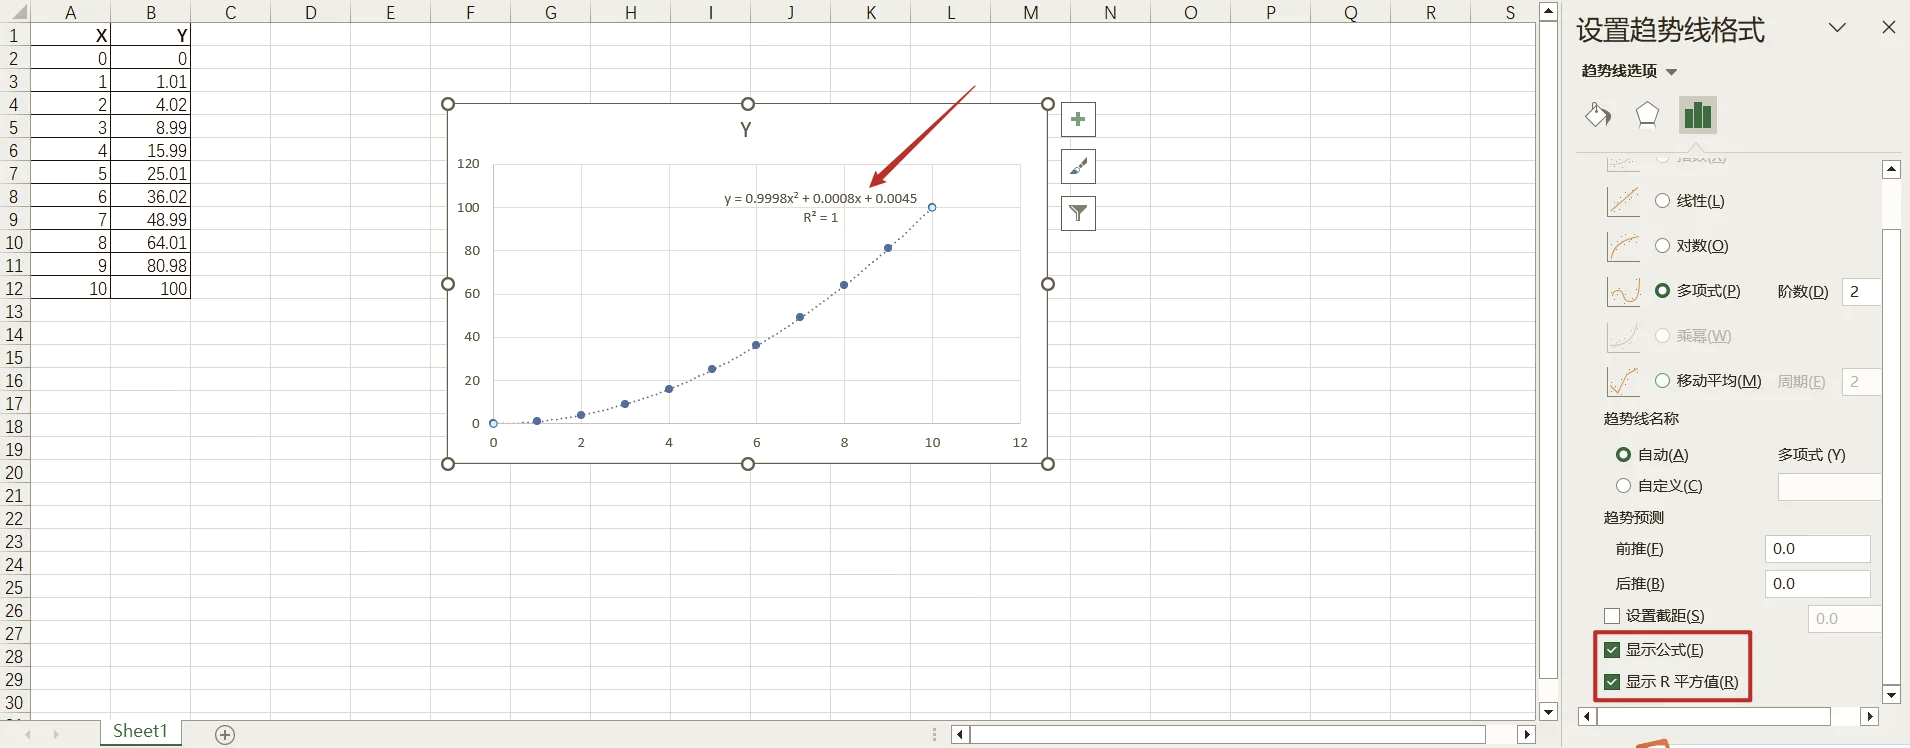Select row 12 header
This screenshot has width=1910, height=748.
[14, 289]
